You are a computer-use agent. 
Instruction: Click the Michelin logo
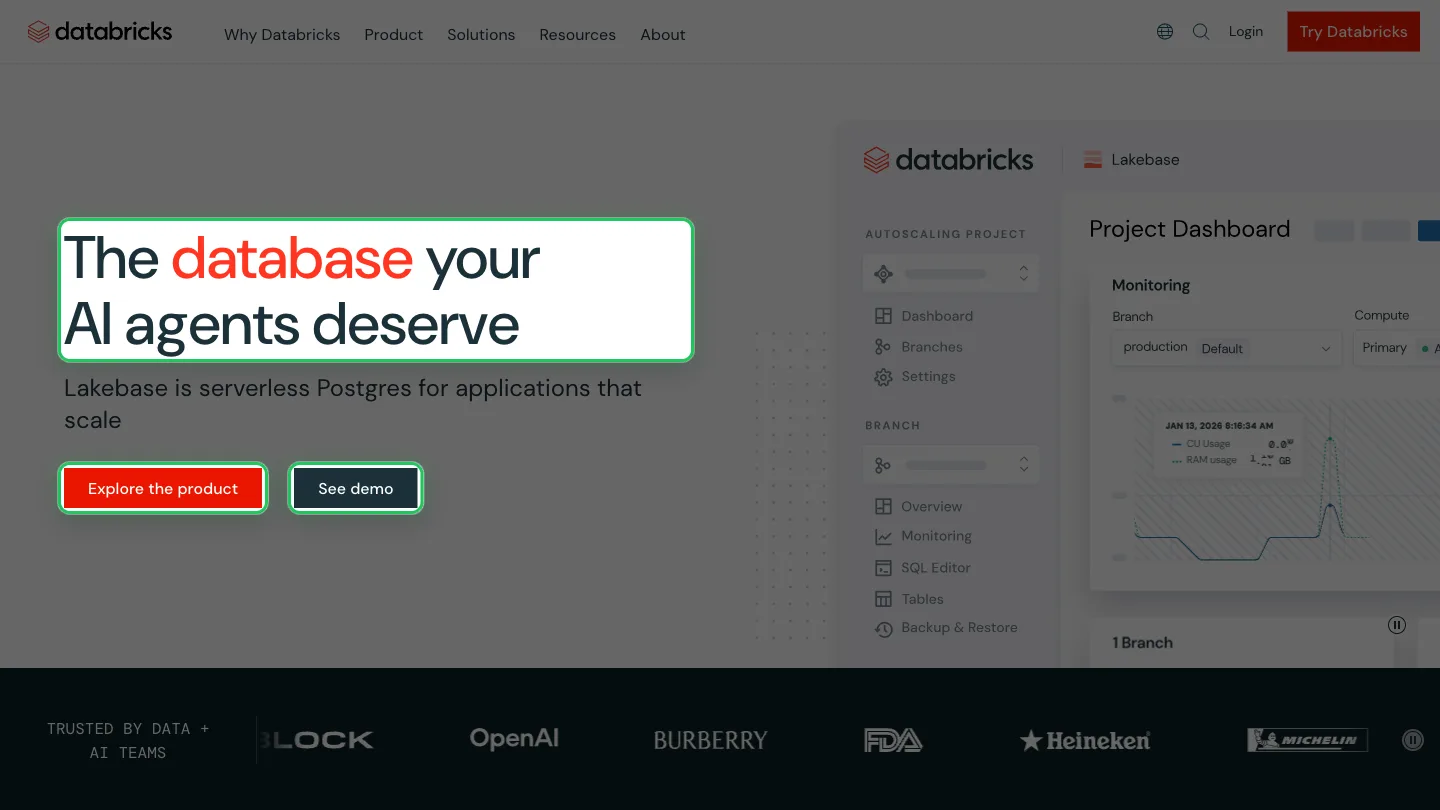point(1308,740)
